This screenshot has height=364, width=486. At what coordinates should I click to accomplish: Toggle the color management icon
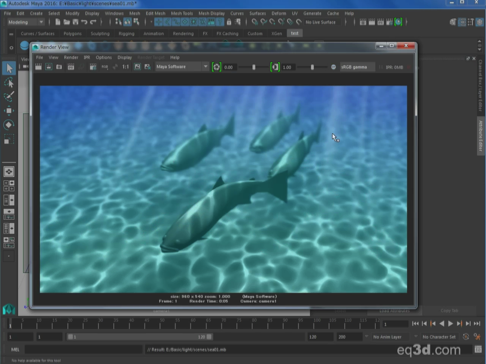pos(333,67)
